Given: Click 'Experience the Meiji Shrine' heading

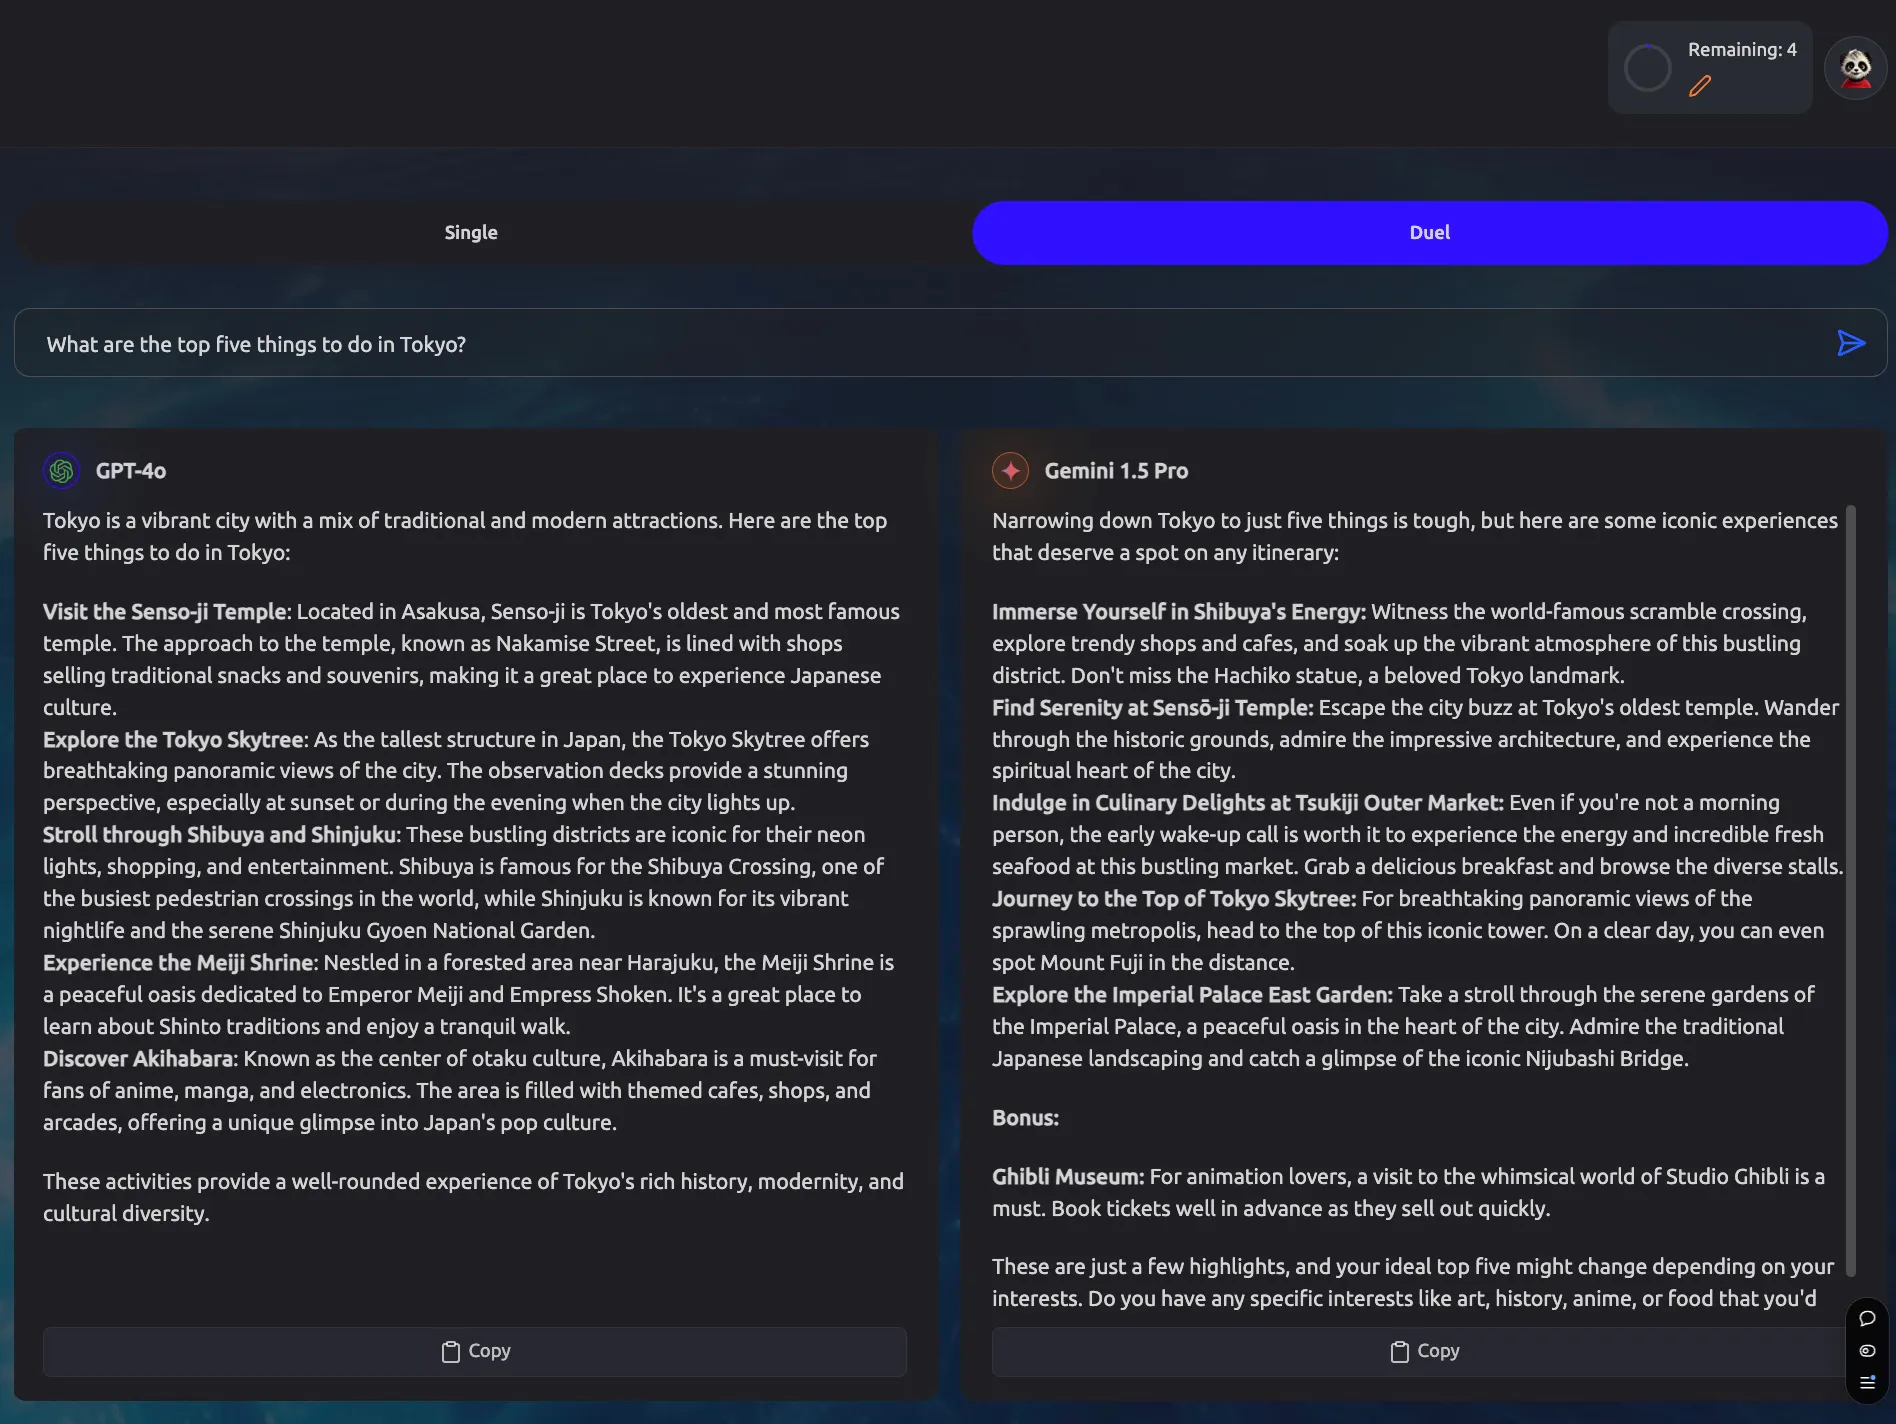Looking at the screenshot, I should (179, 963).
